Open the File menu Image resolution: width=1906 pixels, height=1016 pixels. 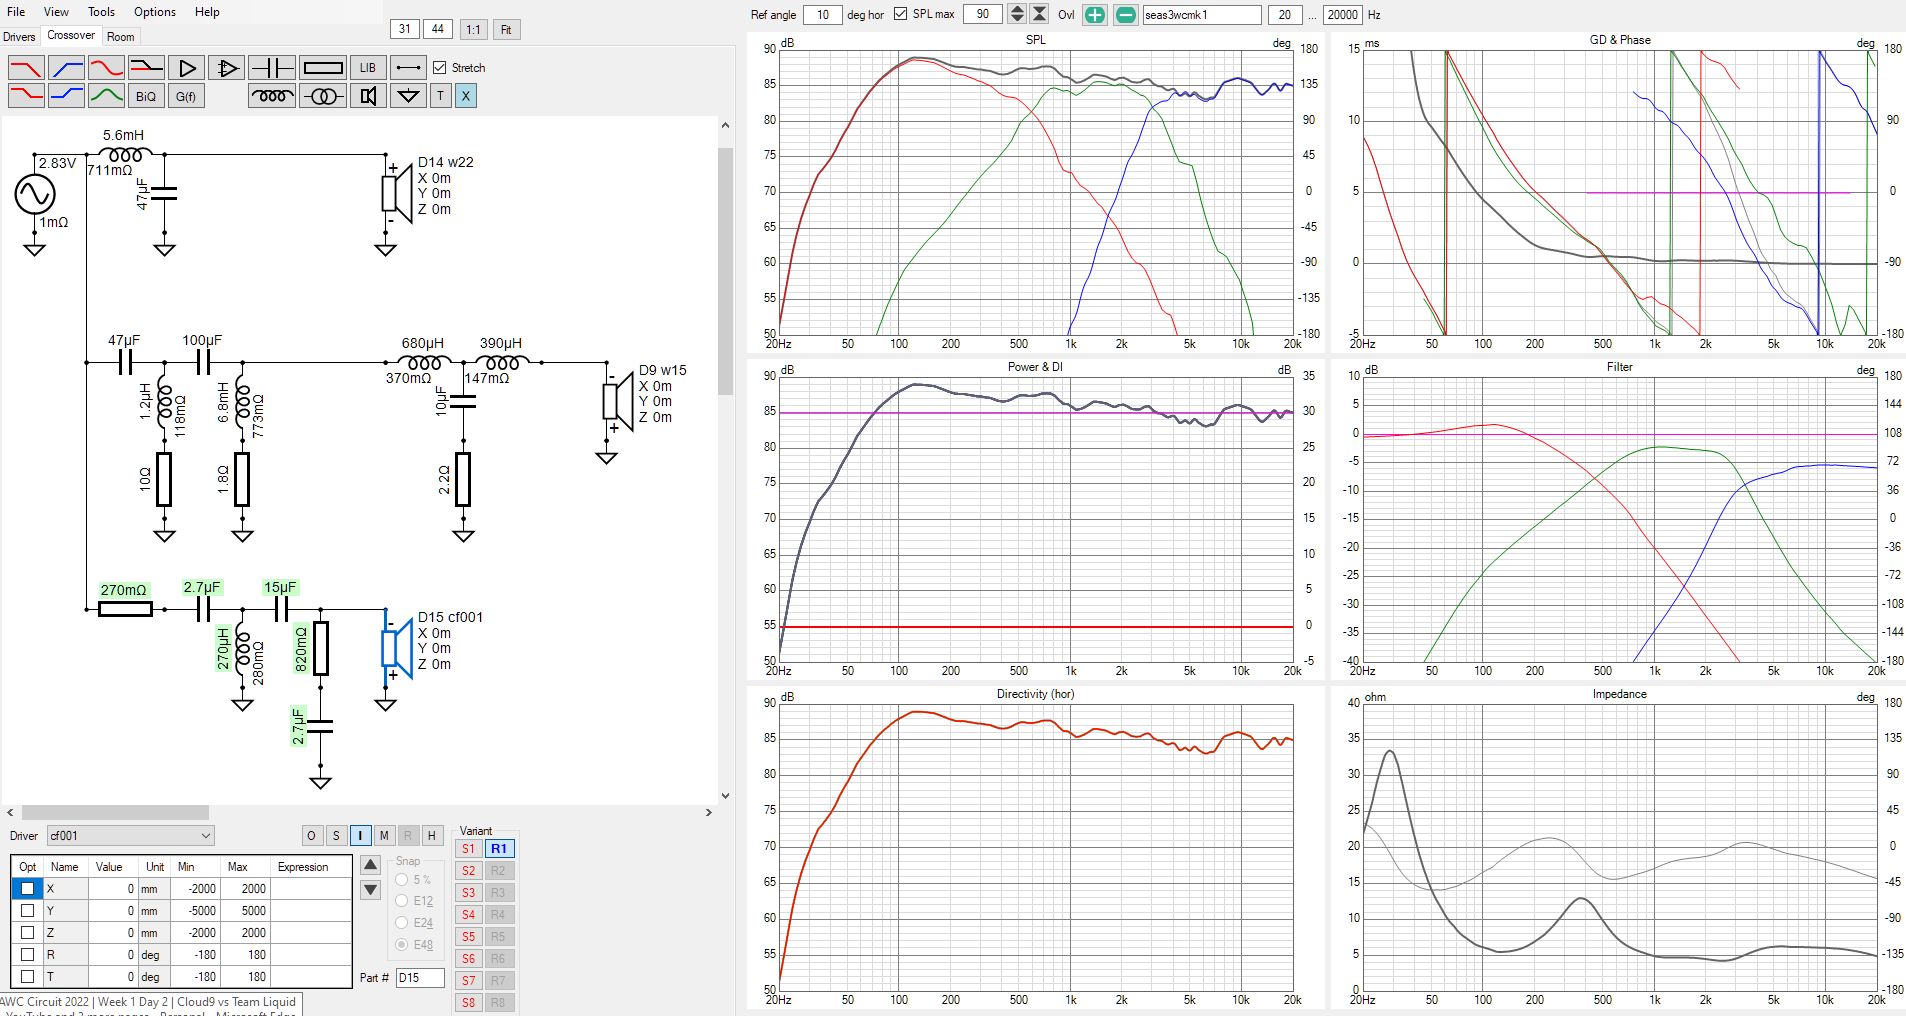click(x=16, y=12)
